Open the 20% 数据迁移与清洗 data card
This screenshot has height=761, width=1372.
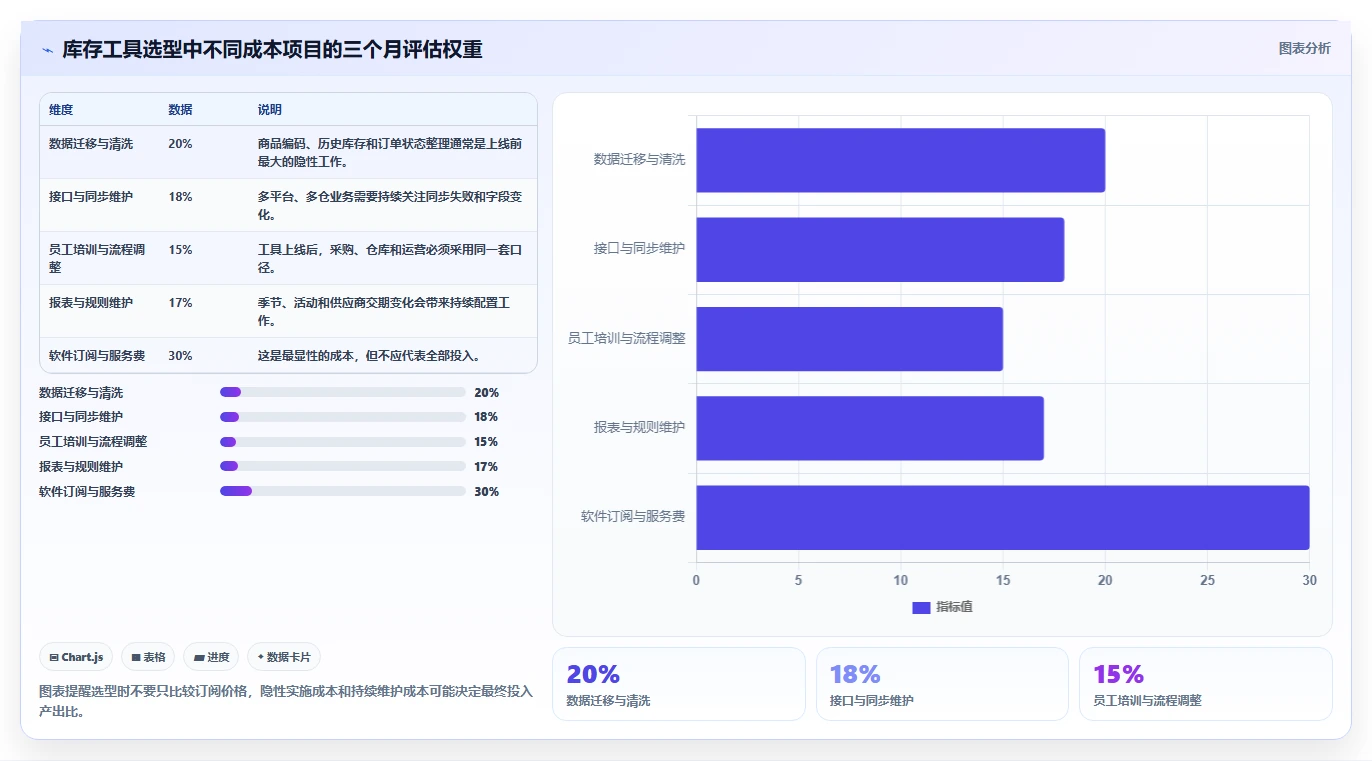pos(679,684)
